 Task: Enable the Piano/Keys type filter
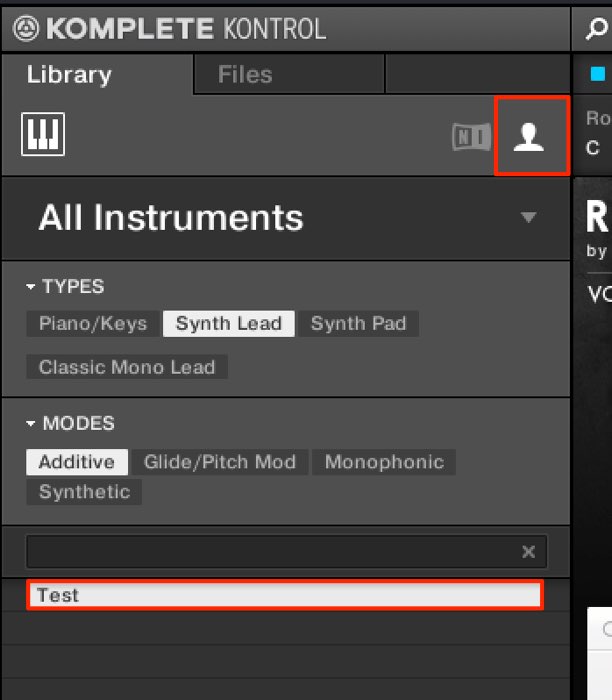pos(93,324)
